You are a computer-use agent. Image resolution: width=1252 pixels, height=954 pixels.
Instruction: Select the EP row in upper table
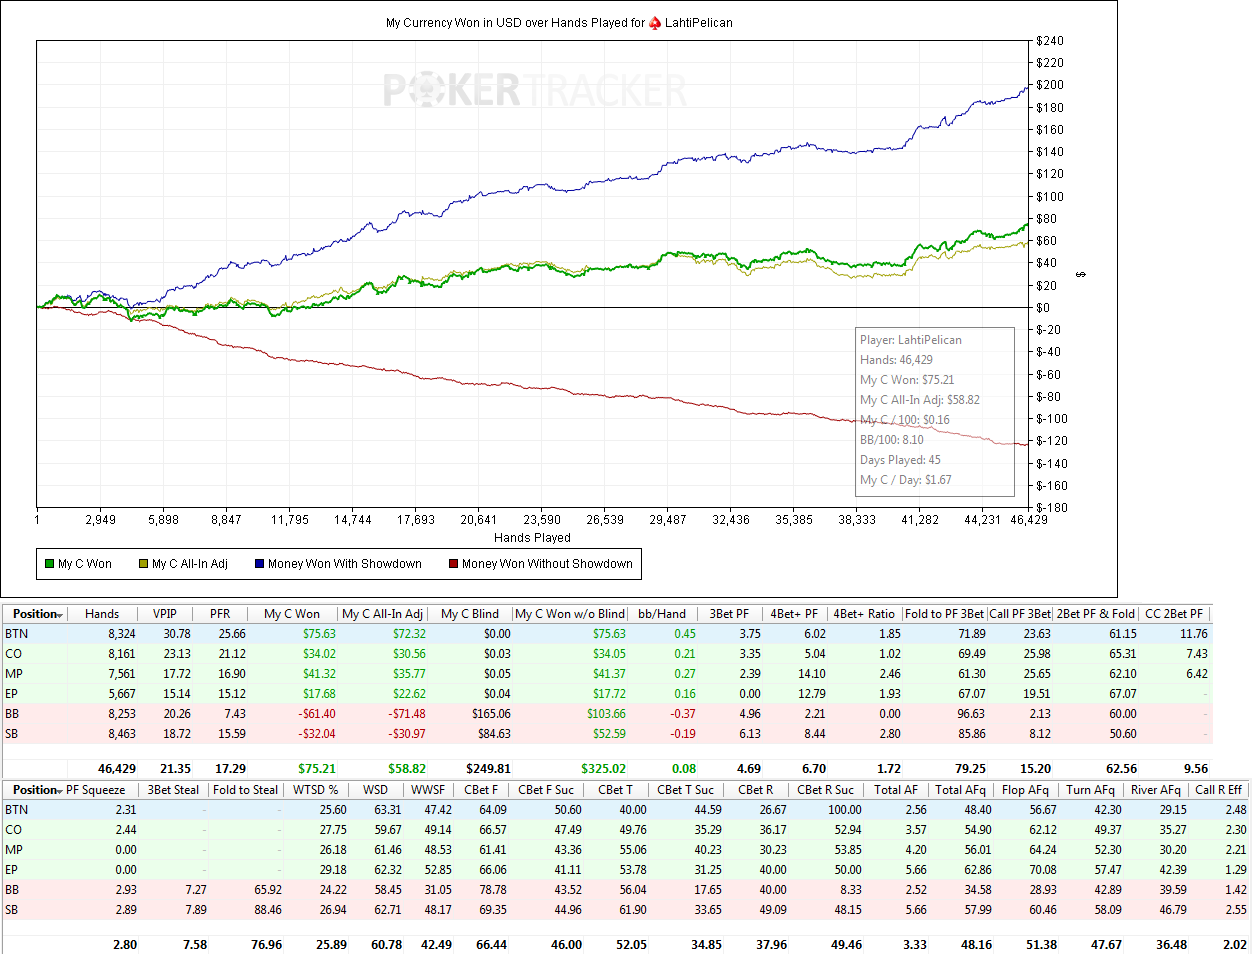pyautogui.click(x=607, y=694)
